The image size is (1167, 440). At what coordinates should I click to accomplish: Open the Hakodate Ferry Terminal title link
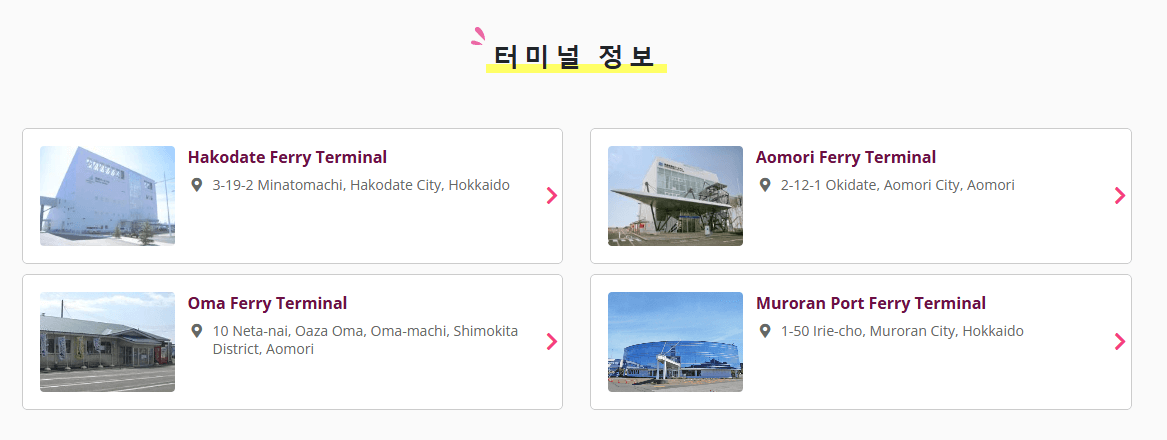[287, 157]
